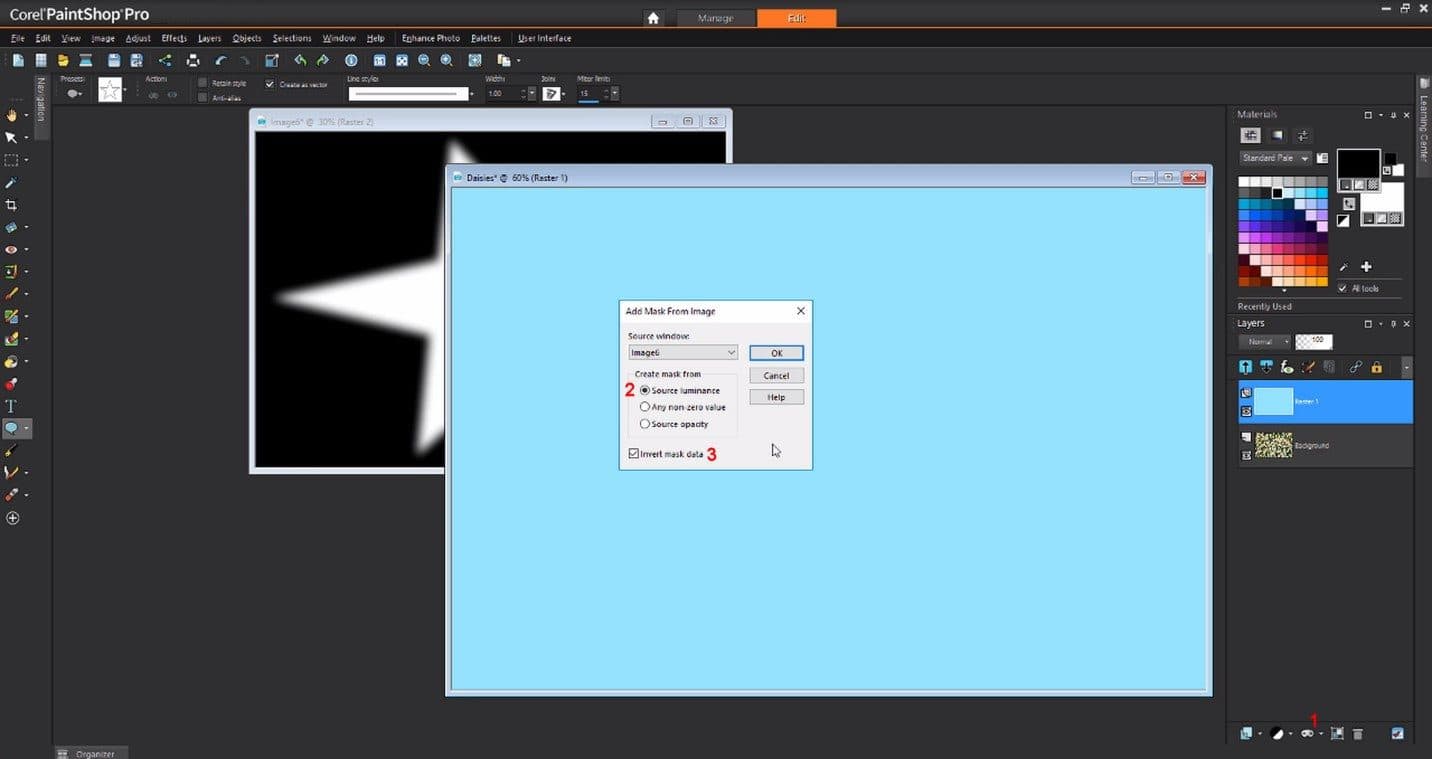Click the layer Lock icon
The image size is (1432, 759).
(1377, 367)
